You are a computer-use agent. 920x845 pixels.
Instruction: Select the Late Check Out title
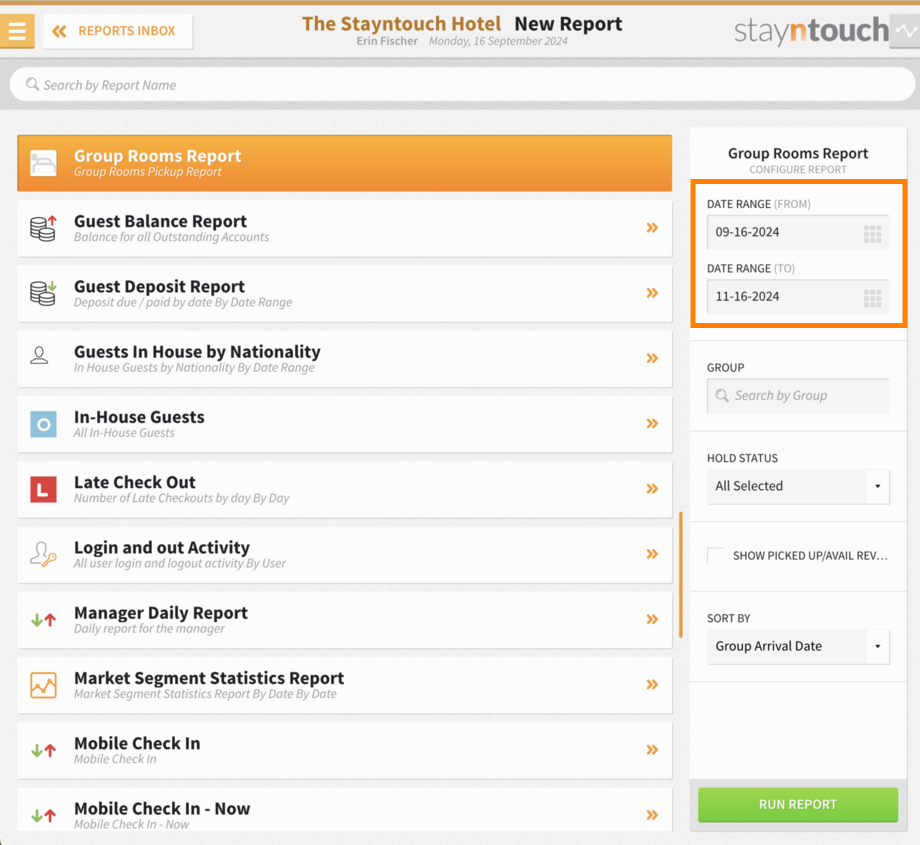click(134, 482)
